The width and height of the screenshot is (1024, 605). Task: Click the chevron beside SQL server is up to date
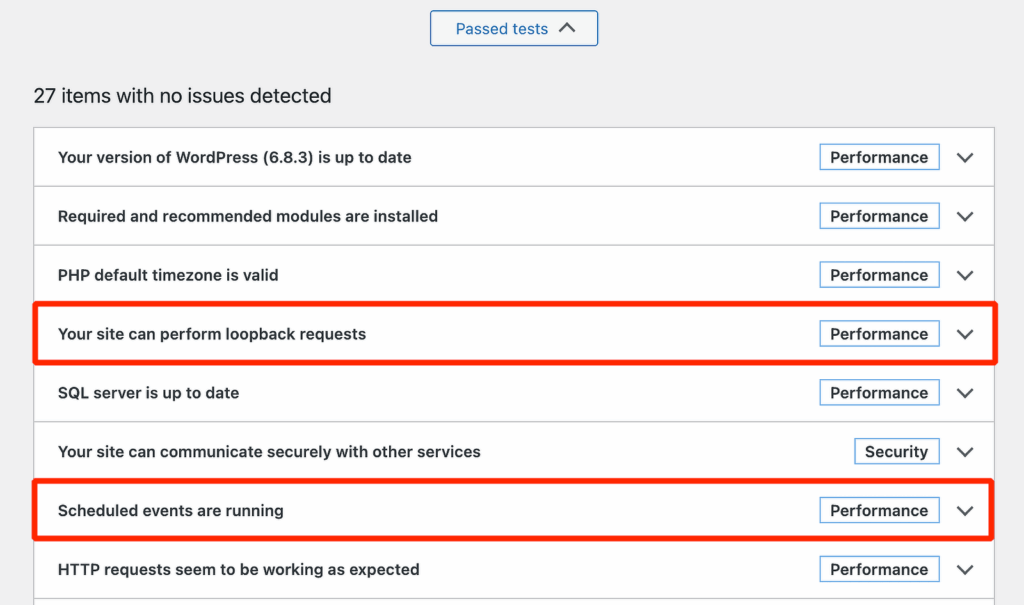click(x=964, y=394)
